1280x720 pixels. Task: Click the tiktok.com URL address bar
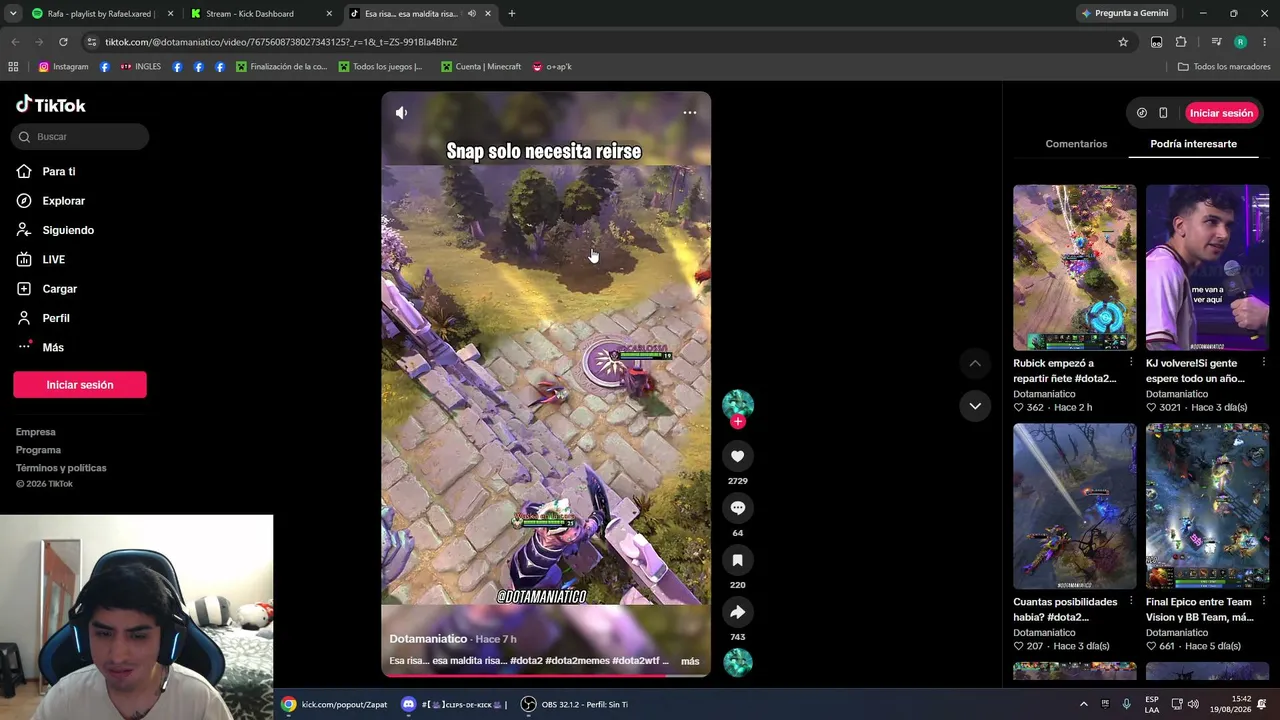coord(600,42)
